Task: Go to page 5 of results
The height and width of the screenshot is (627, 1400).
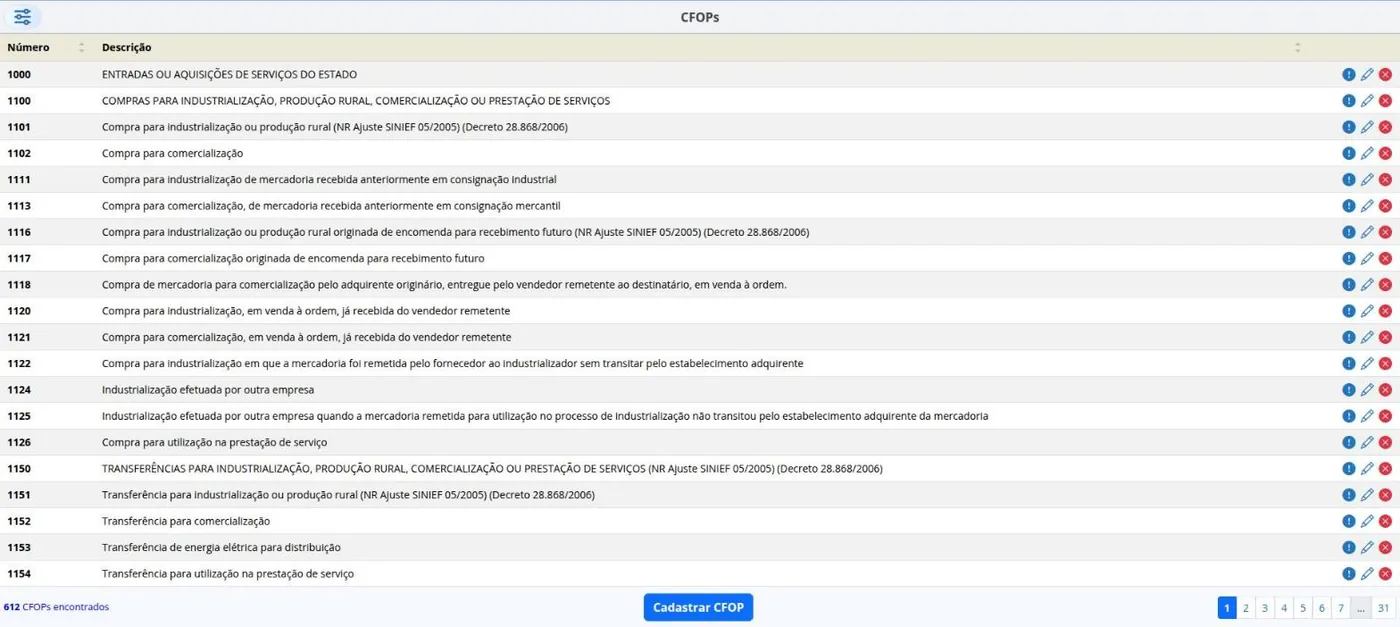Action: tap(1303, 608)
